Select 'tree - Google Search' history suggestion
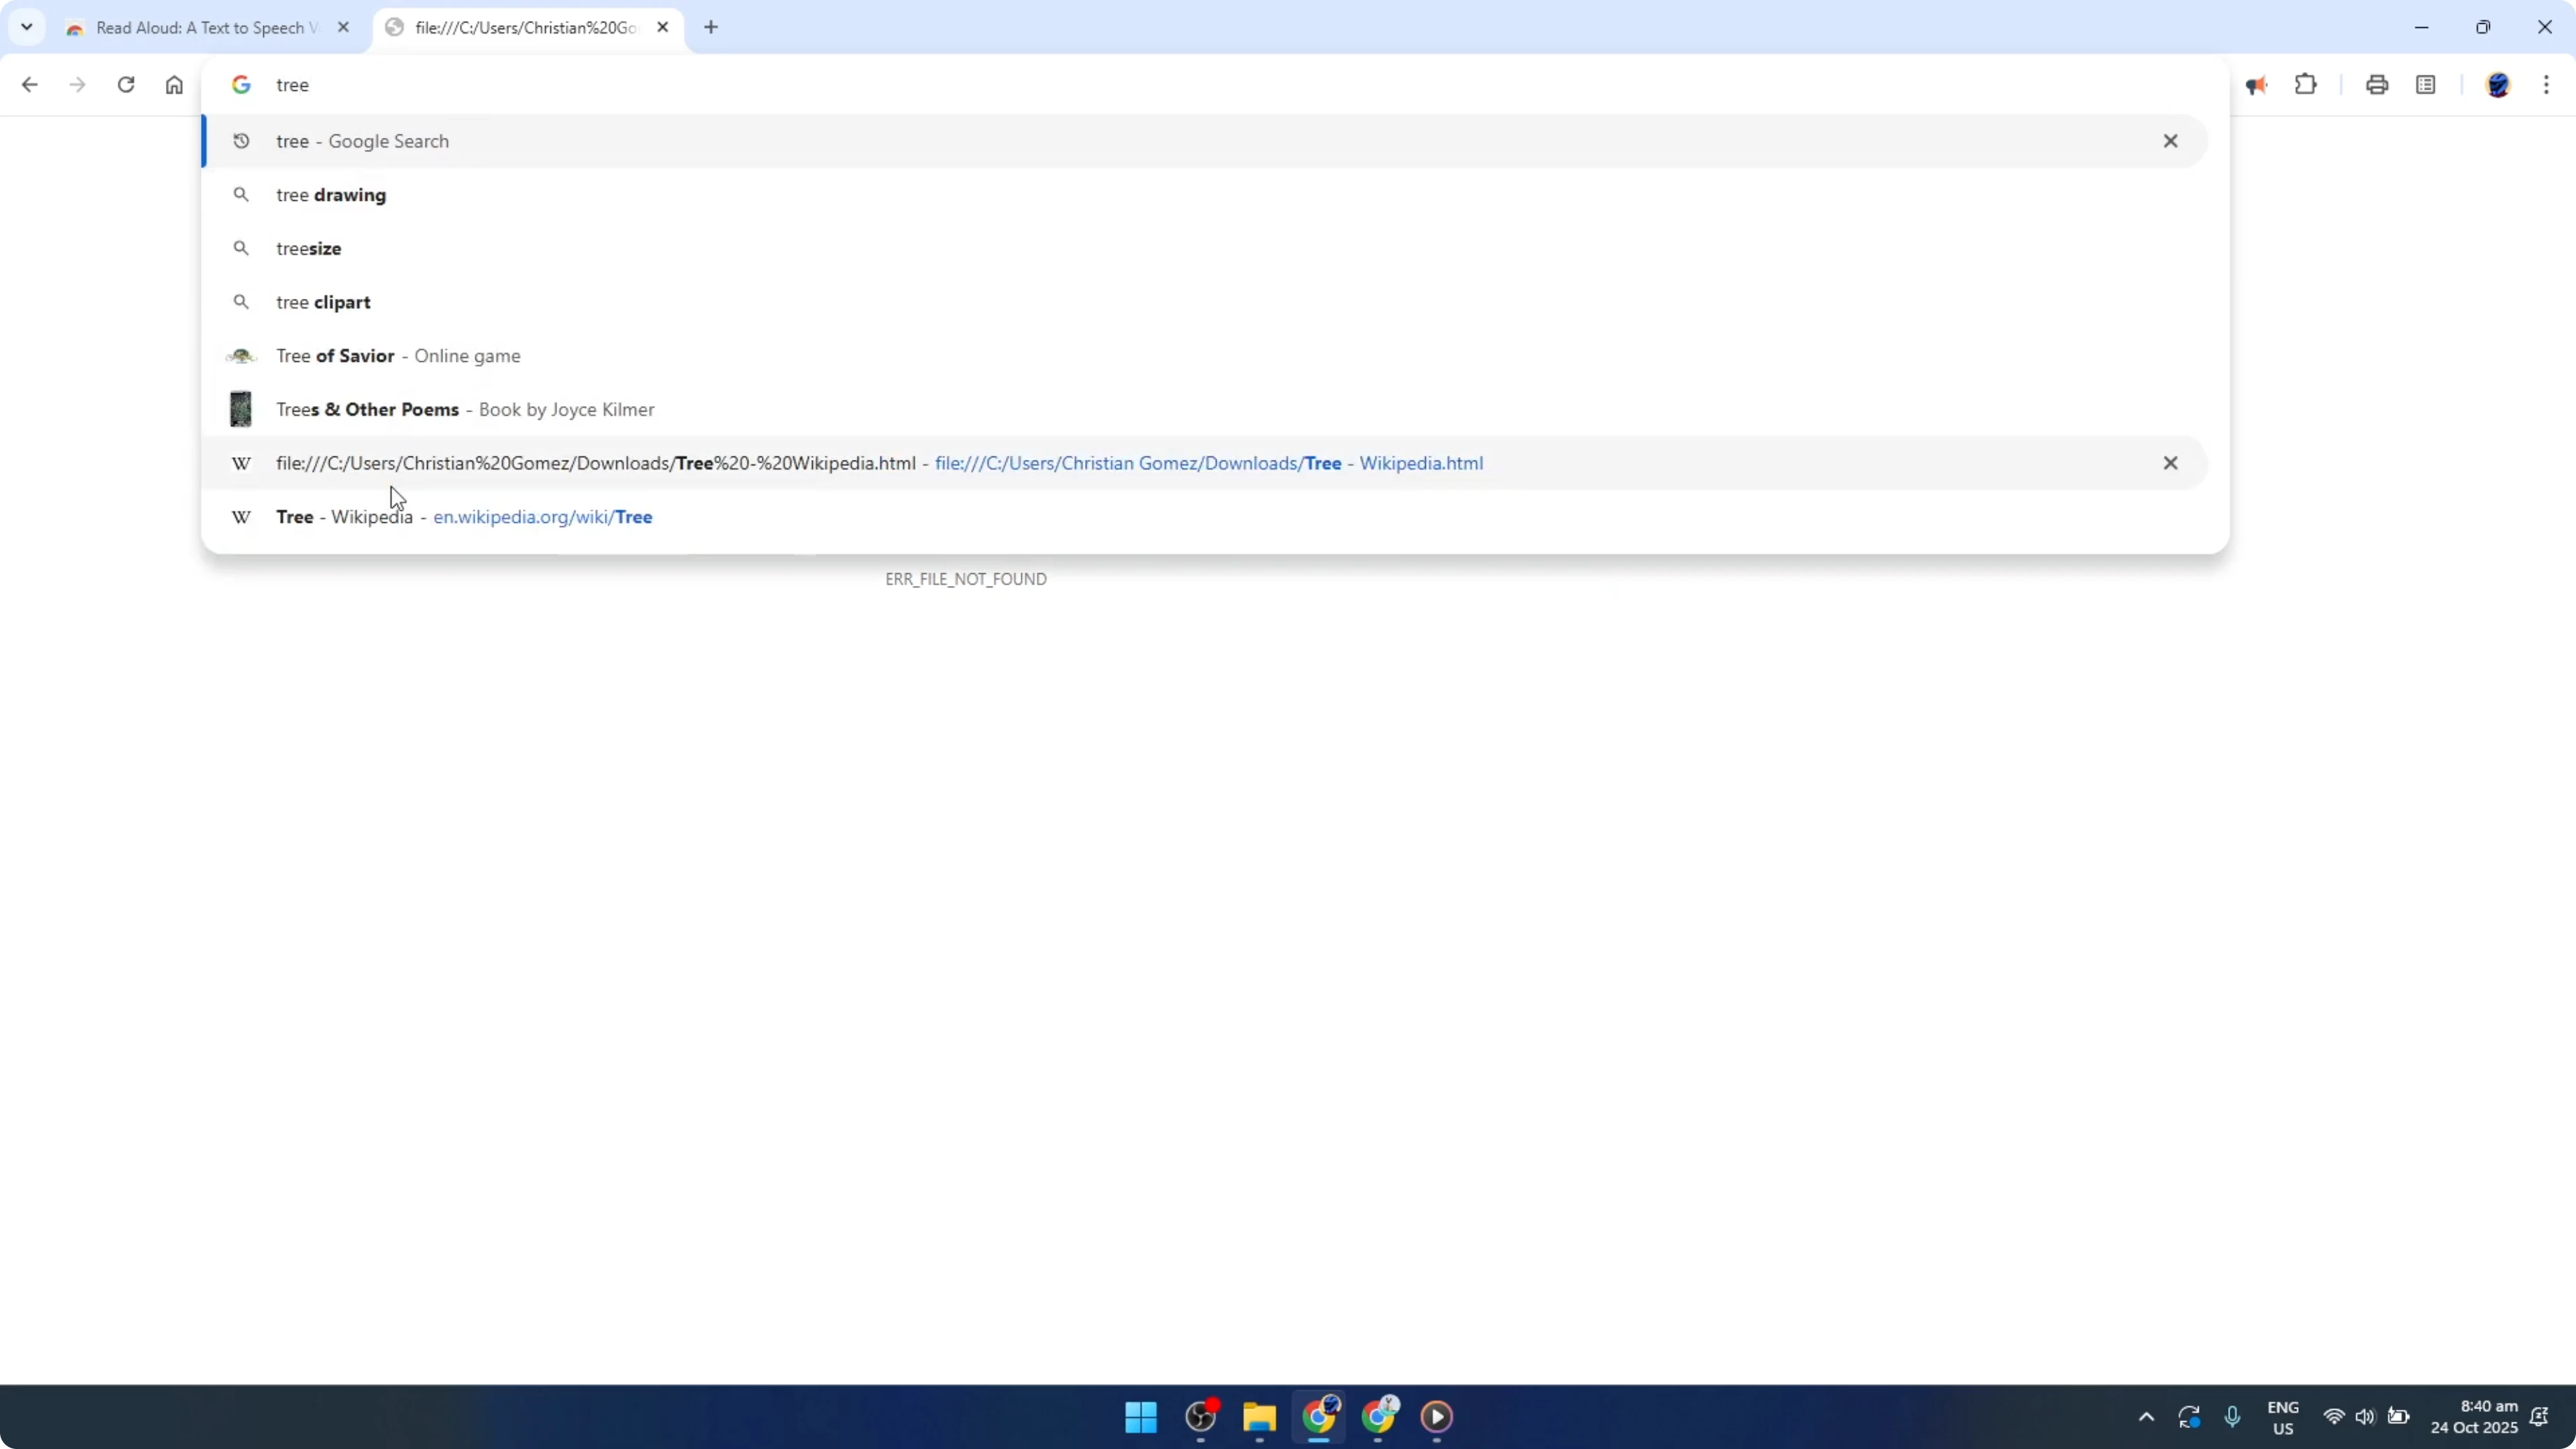The image size is (2576, 1449). pos(1204,141)
